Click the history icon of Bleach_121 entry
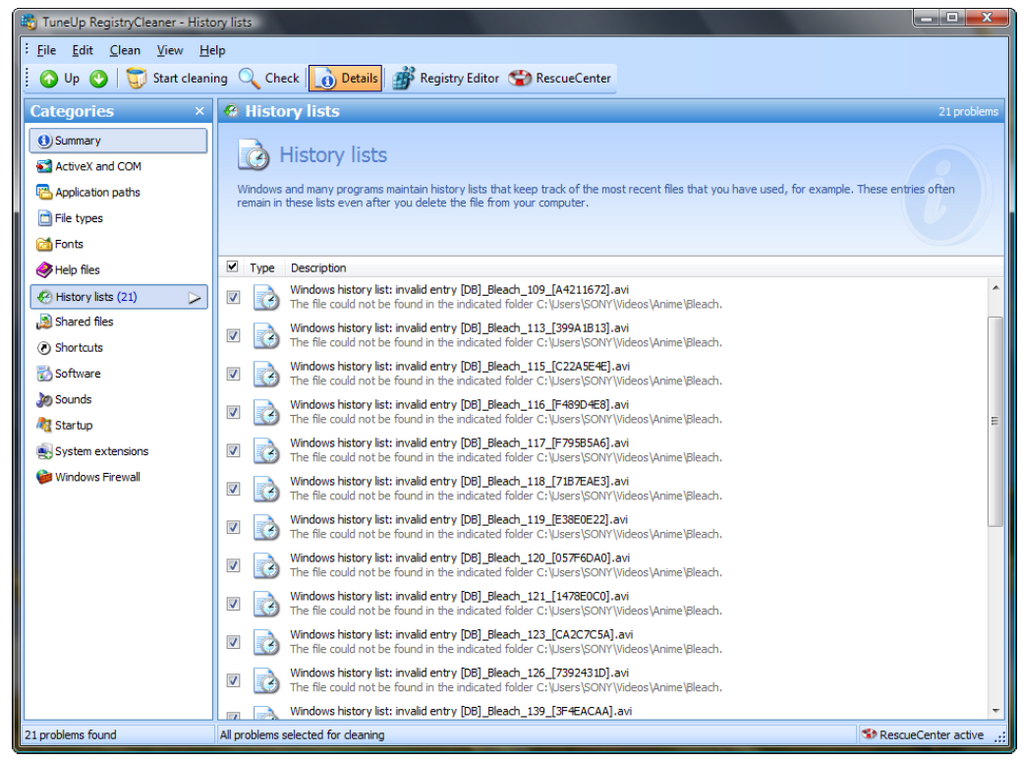 pyautogui.click(x=266, y=604)
